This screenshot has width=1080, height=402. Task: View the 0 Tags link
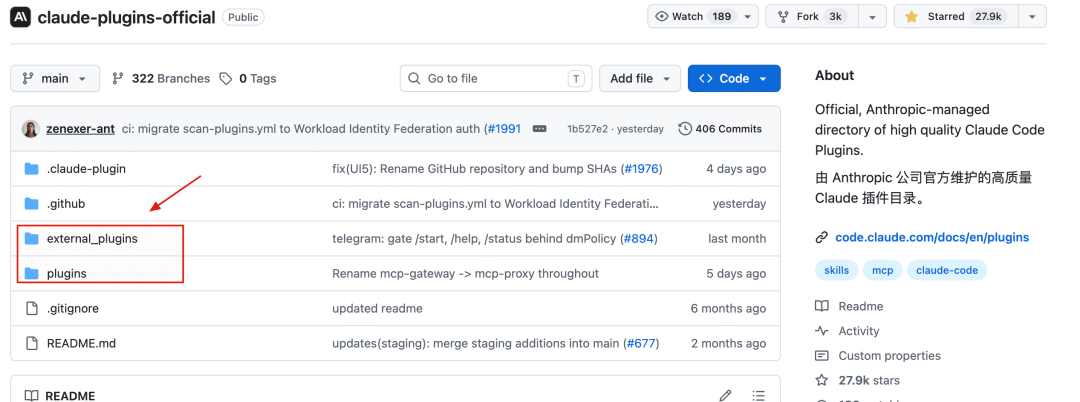pyautogui.click(x=248, y=78)
